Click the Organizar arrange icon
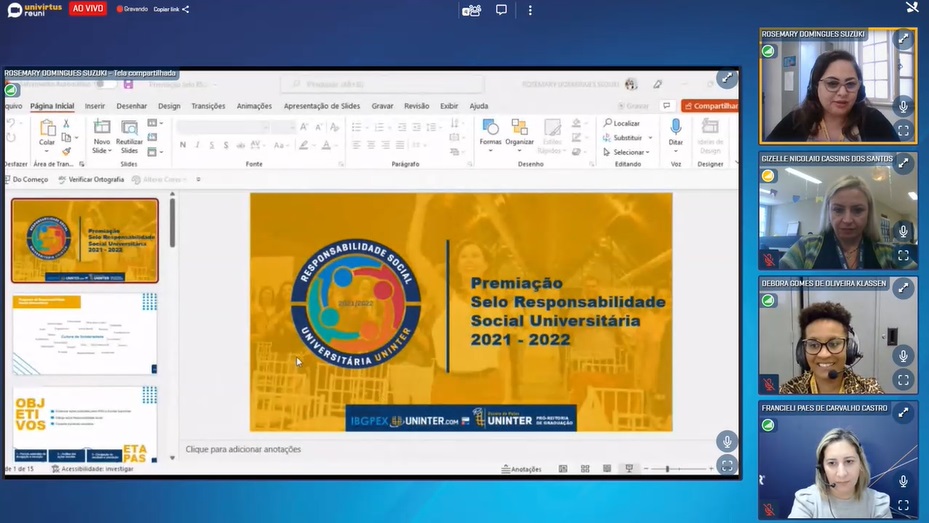Viewport: 929px width, 523px height. (x=520, y=127)
